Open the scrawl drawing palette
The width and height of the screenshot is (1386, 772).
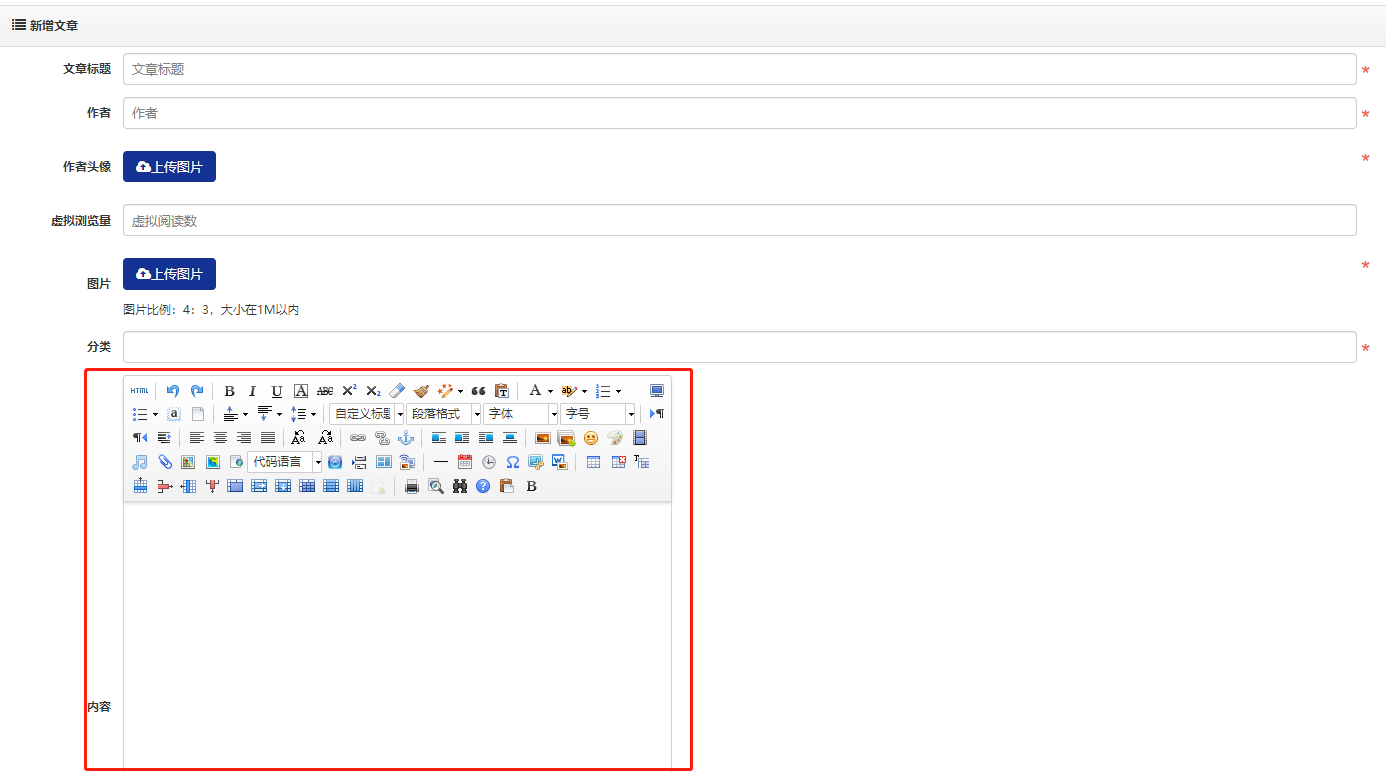pyautogui.click(x=615, y=437)
